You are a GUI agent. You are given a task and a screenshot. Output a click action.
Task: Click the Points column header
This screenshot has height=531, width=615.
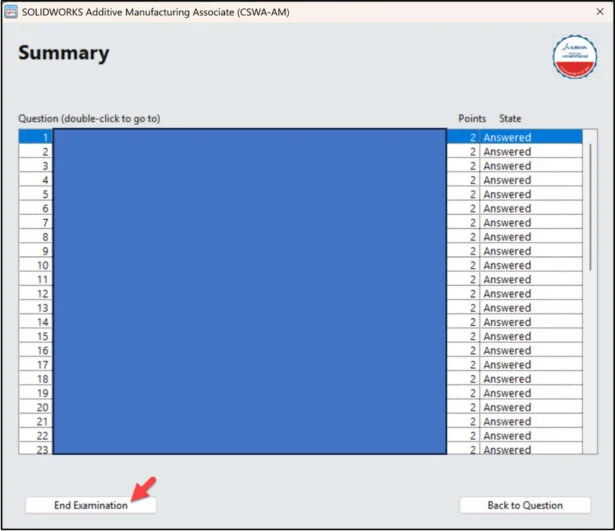coord(472,119)
